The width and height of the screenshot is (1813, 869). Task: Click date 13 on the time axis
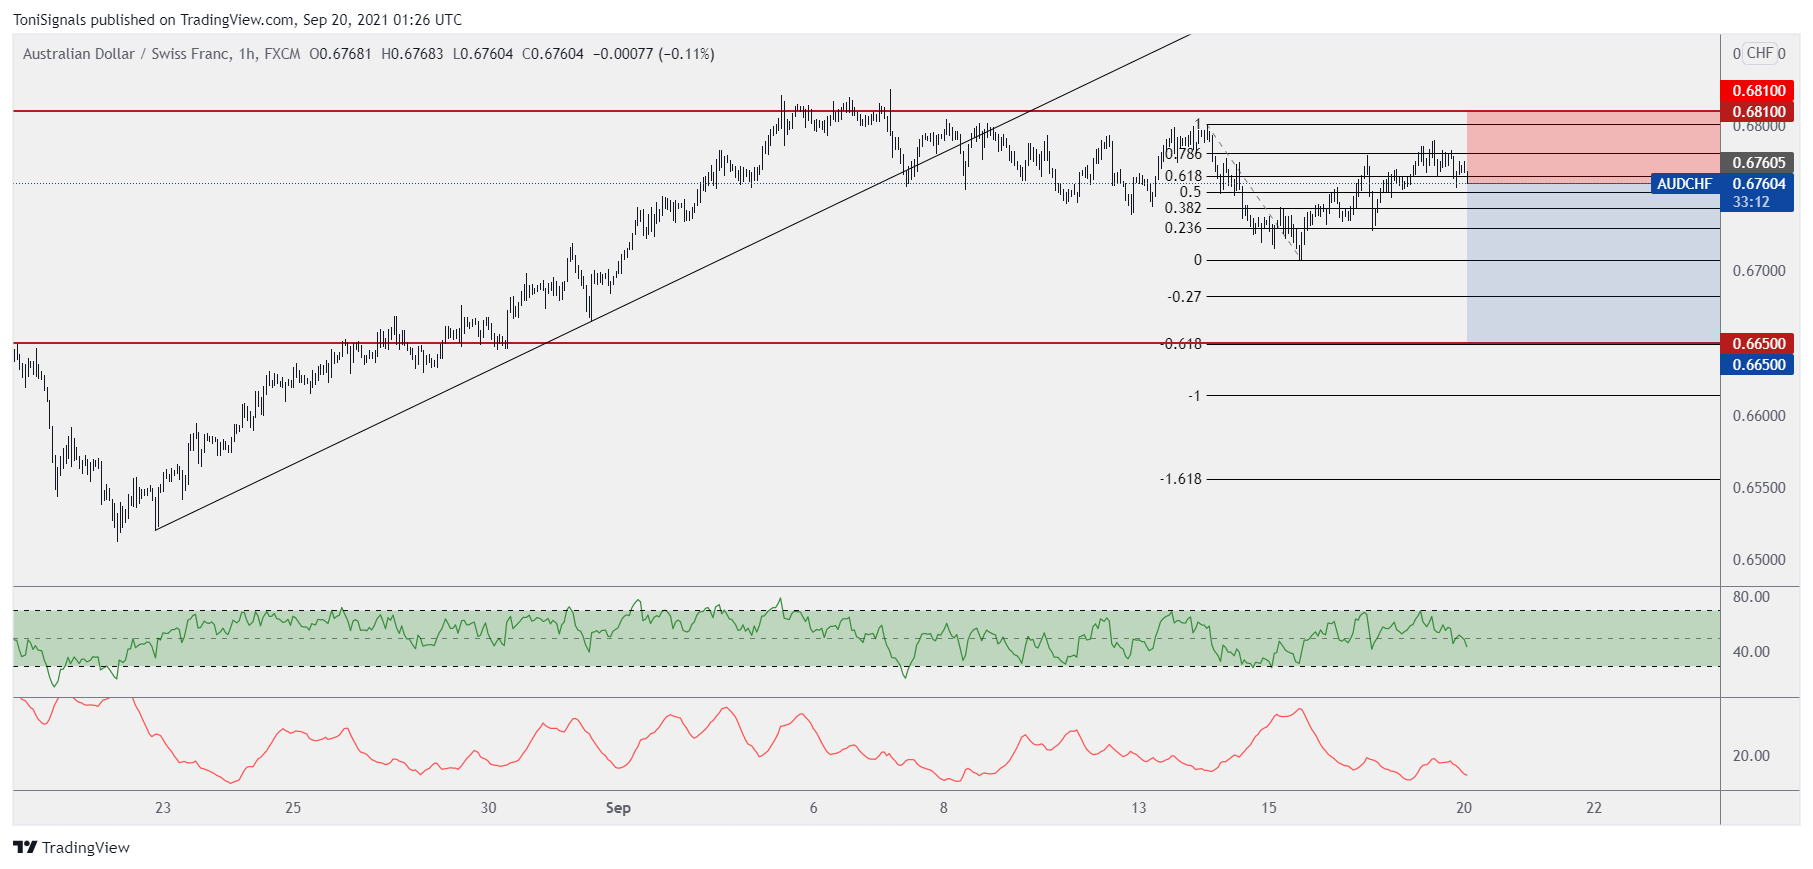pos(1138,808)
